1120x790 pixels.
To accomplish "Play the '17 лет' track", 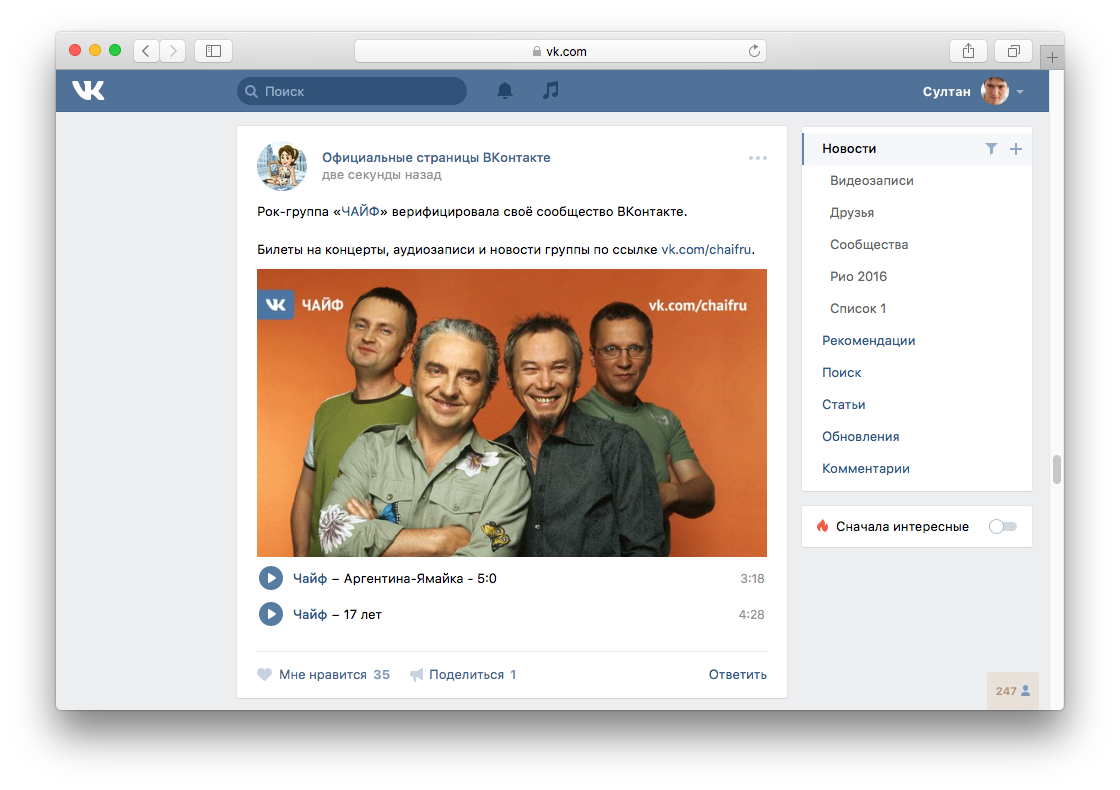I will pyautogui.click(x=271, y=614).
